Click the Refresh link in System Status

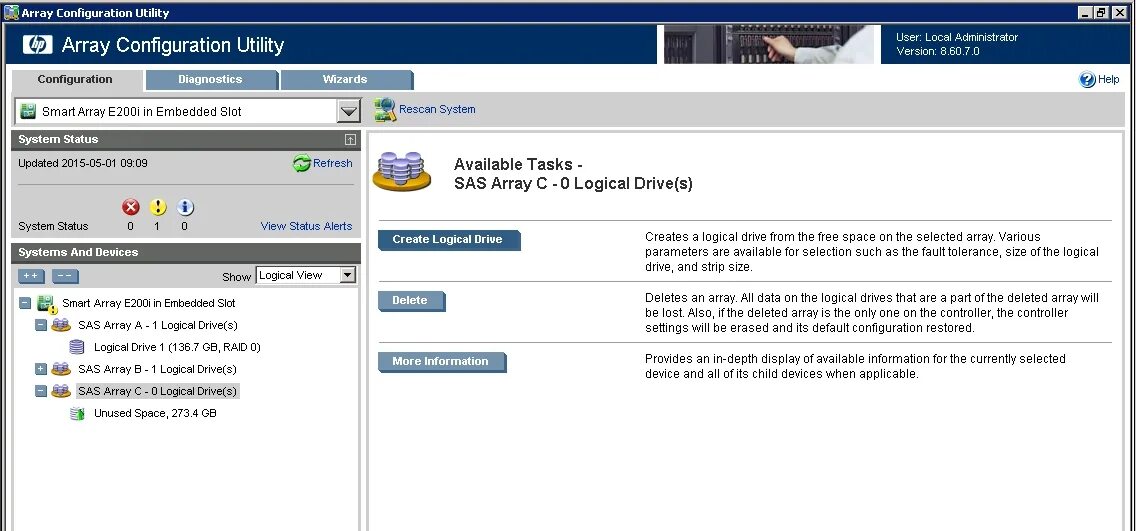click(333, 164)
